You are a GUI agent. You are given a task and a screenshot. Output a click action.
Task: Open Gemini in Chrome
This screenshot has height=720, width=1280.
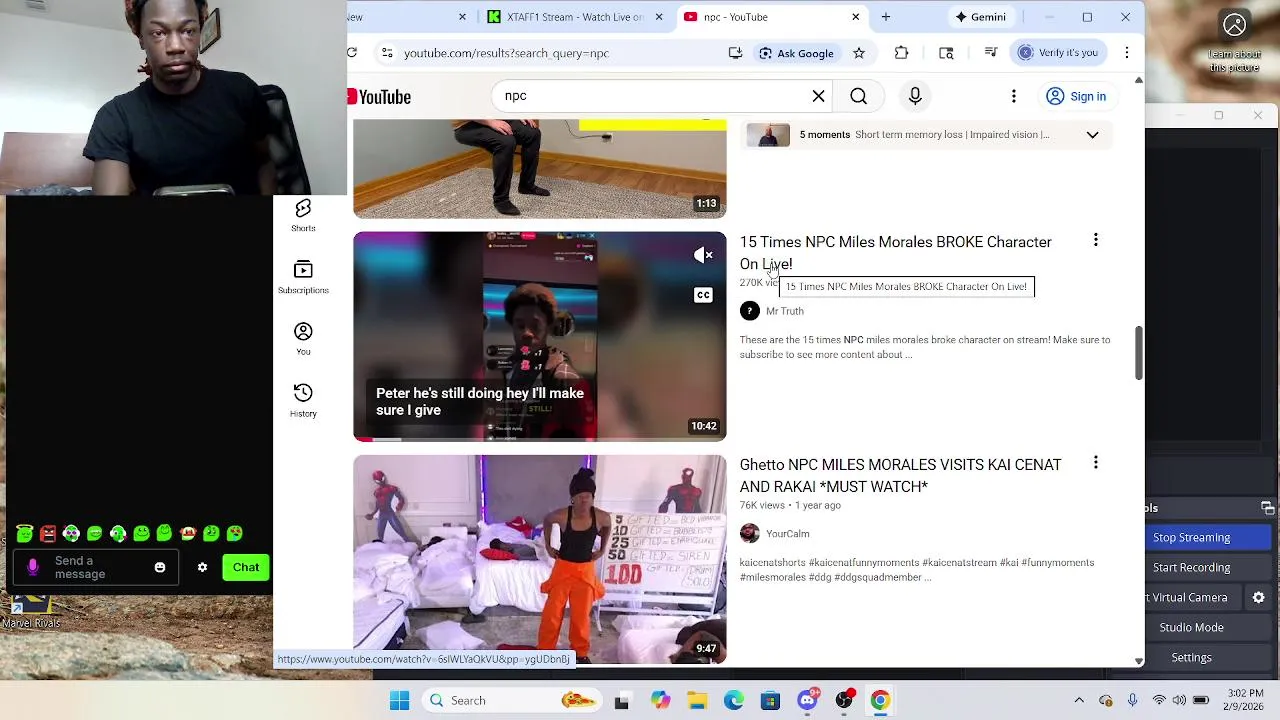click(x=981, y=17)
